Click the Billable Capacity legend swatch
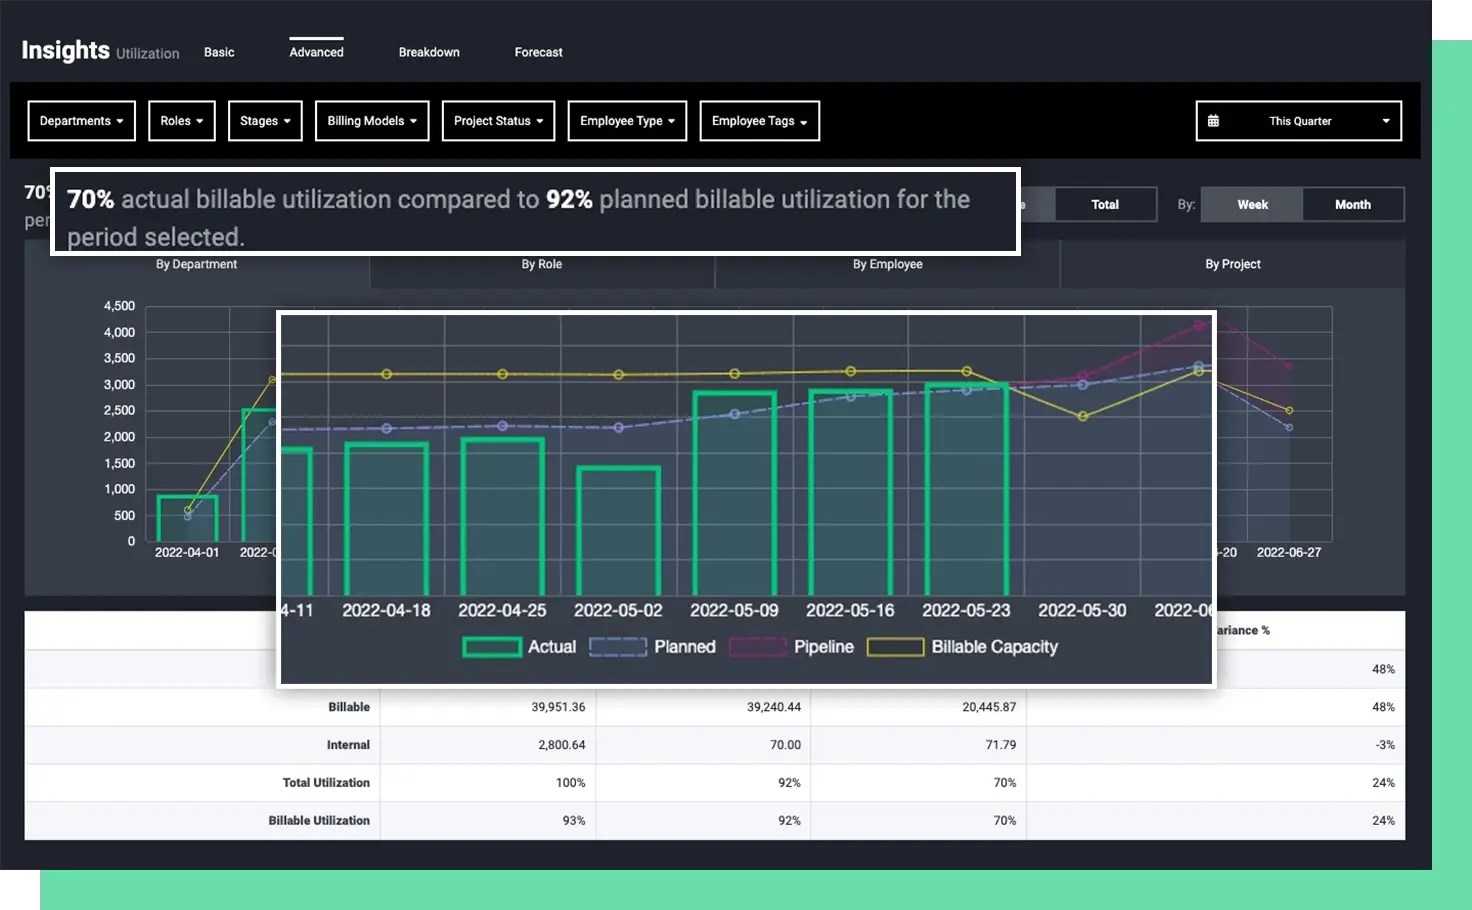 (x=895, y=647)
